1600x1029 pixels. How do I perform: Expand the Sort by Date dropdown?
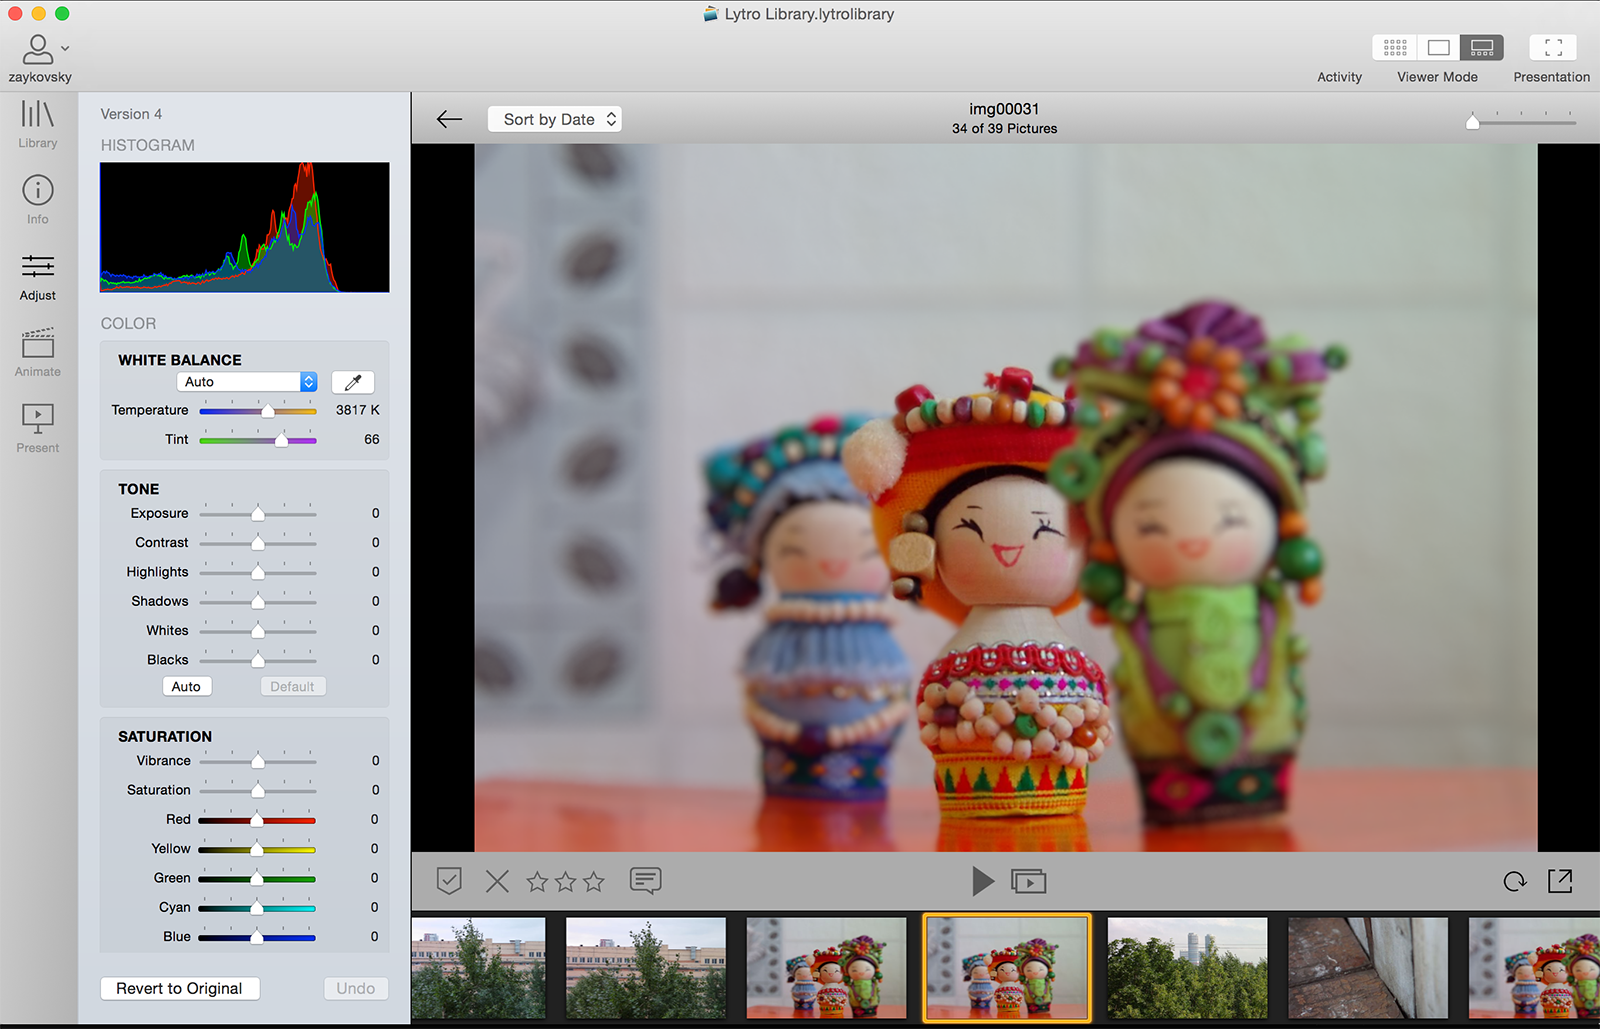tap(555, 119)
